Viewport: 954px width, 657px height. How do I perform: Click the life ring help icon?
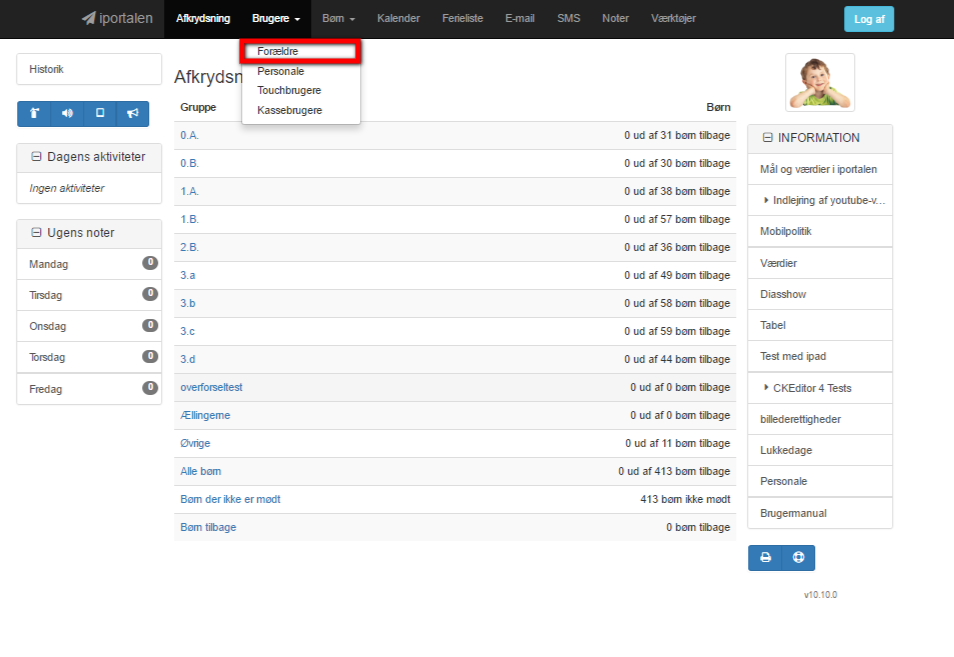click(798, 557)
